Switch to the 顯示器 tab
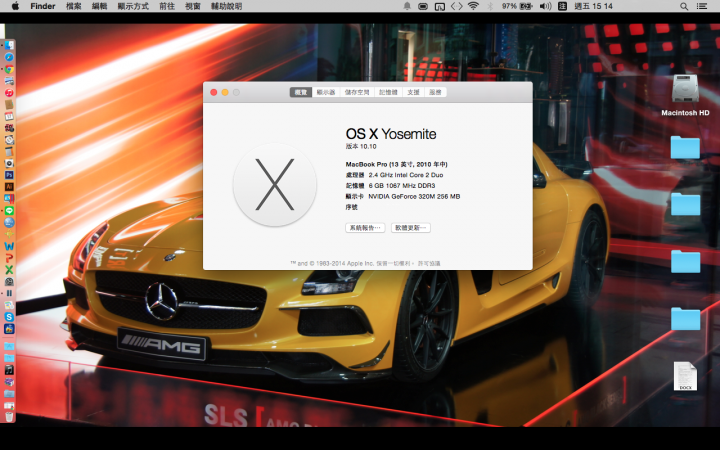Image resolution: width=720 pixels, height=450 pixels. (x=326, y=92)
